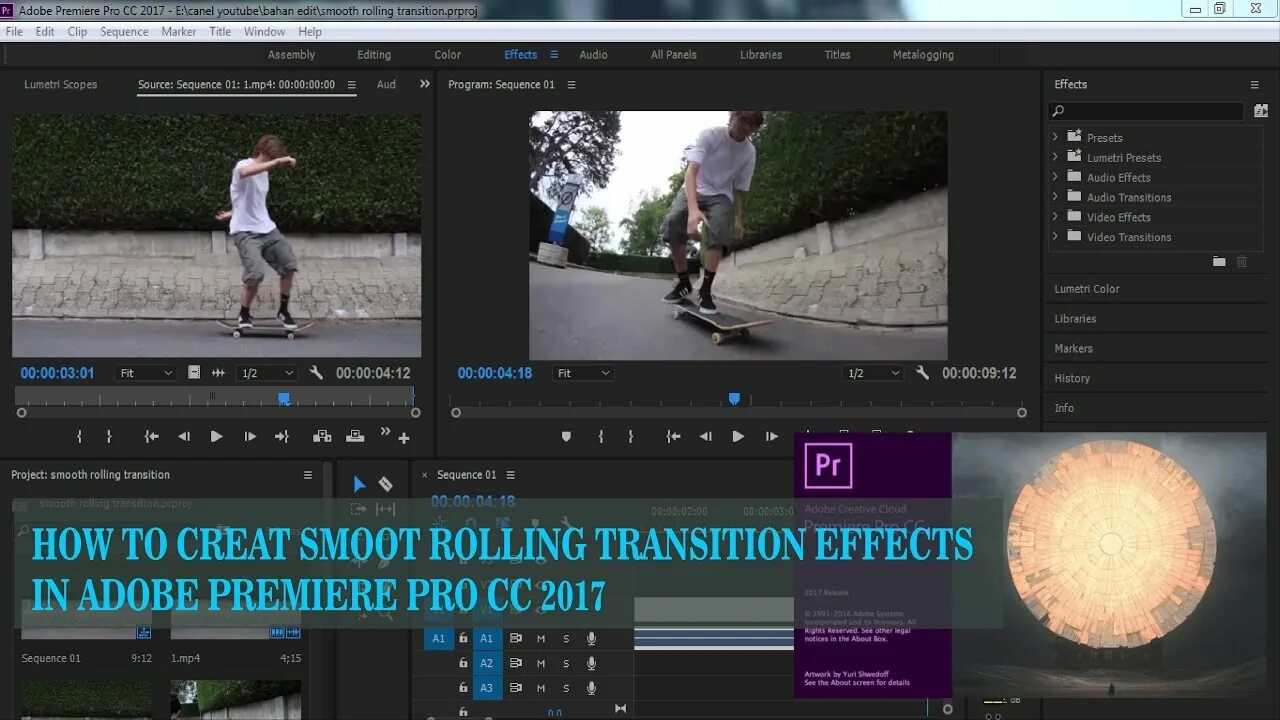This screenshot has width=1280, height=720.
Task: Click the Effects search field
Action: click(x=1146, y=111)
